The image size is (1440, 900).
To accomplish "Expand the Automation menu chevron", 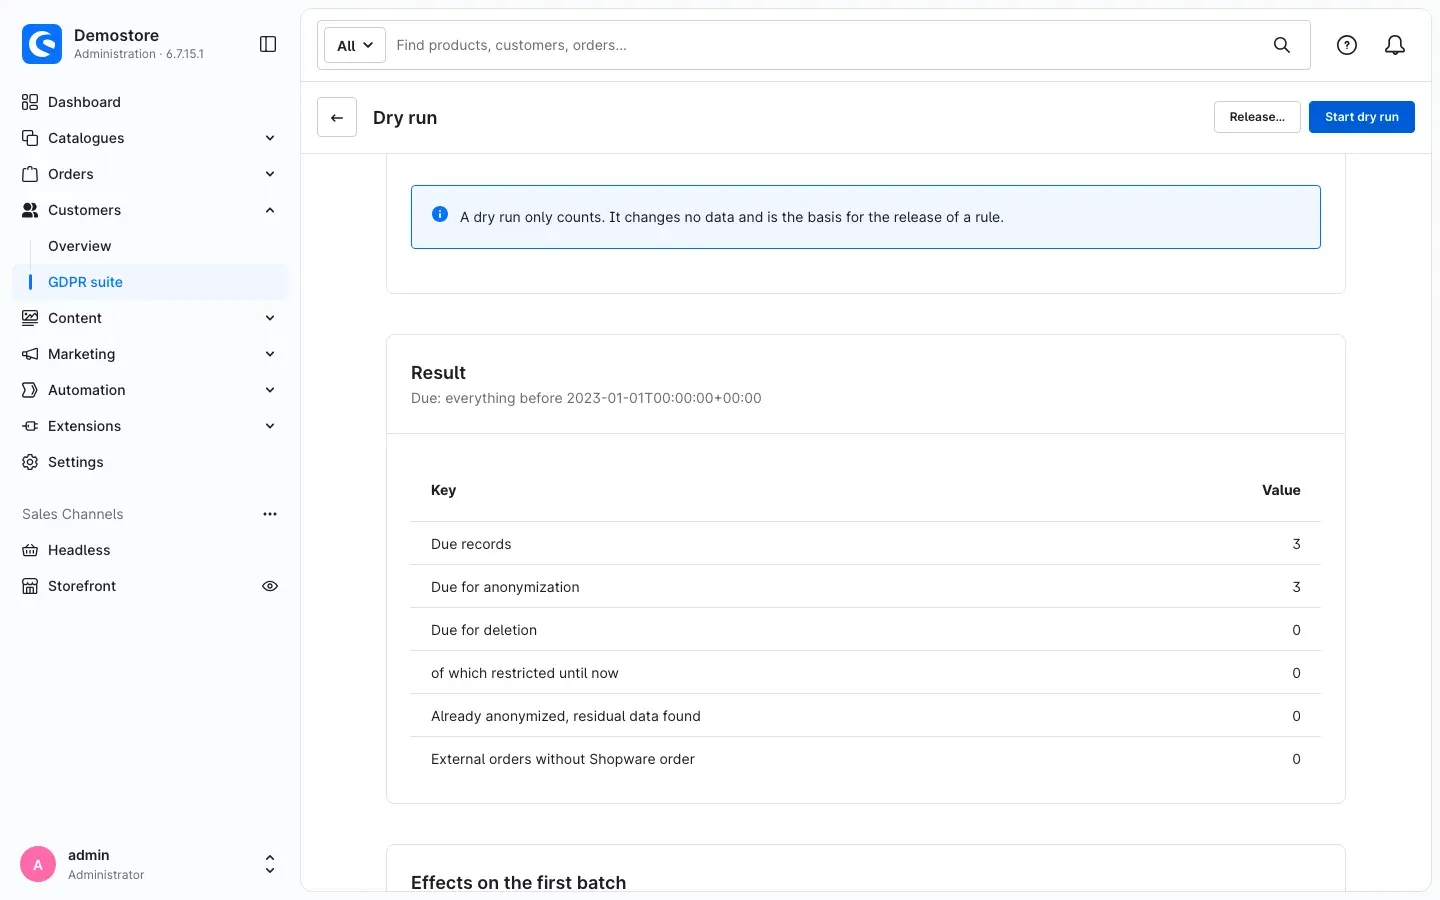I will coord(270,390).
